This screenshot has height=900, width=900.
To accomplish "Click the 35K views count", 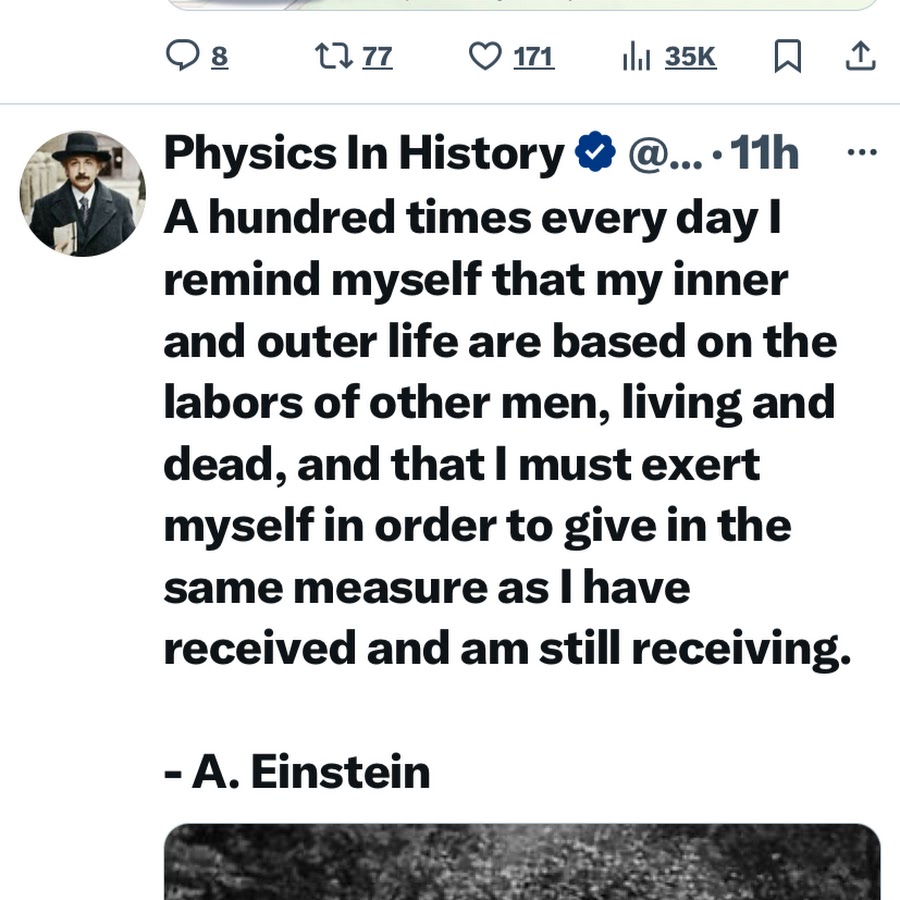I will coord(690,58).
